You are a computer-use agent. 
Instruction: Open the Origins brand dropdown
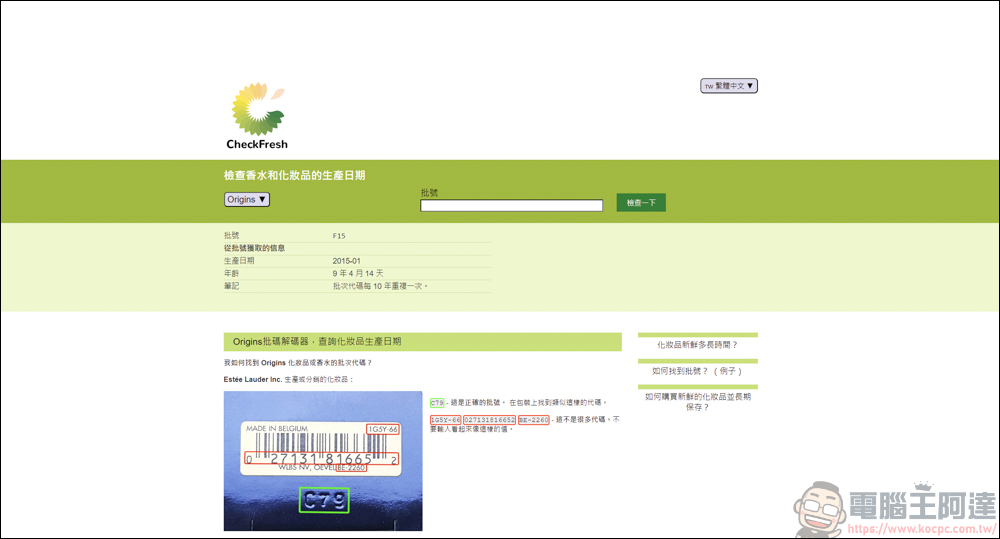point(247,200)
